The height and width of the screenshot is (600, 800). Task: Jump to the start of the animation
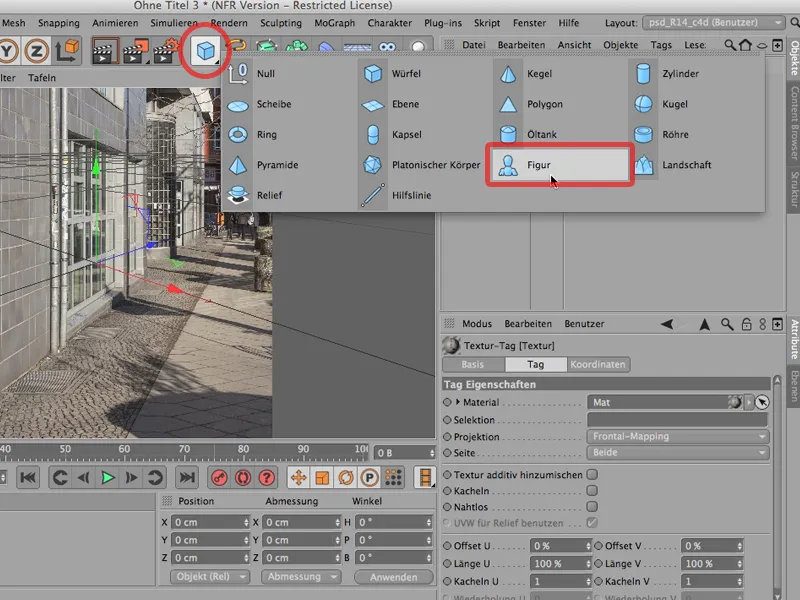(28, 478)
